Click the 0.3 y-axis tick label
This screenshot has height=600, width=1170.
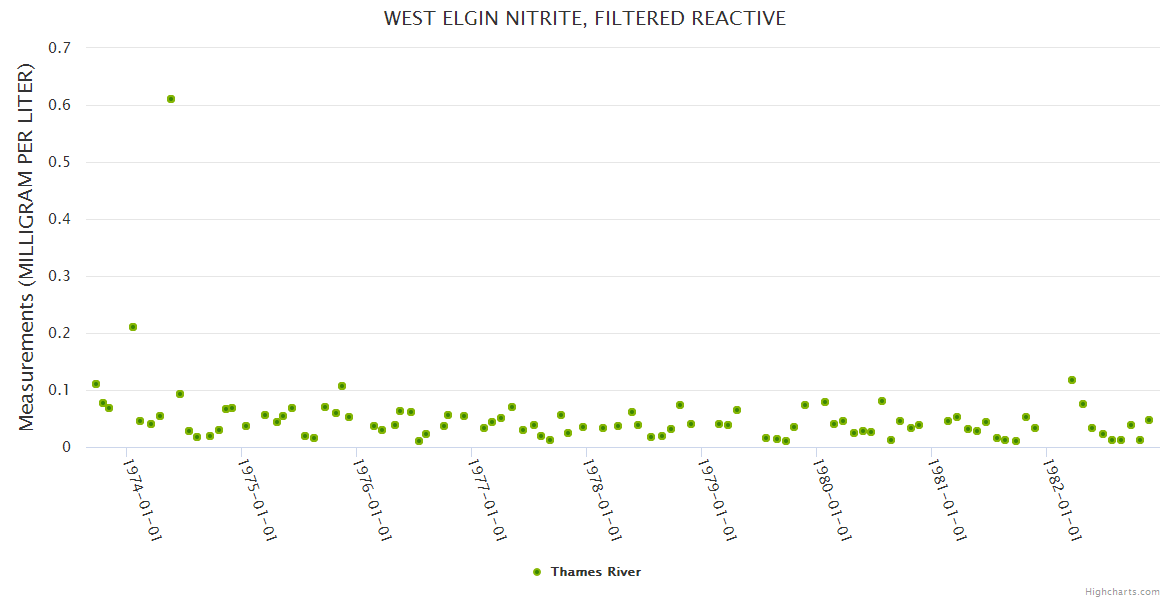(60, 276)
